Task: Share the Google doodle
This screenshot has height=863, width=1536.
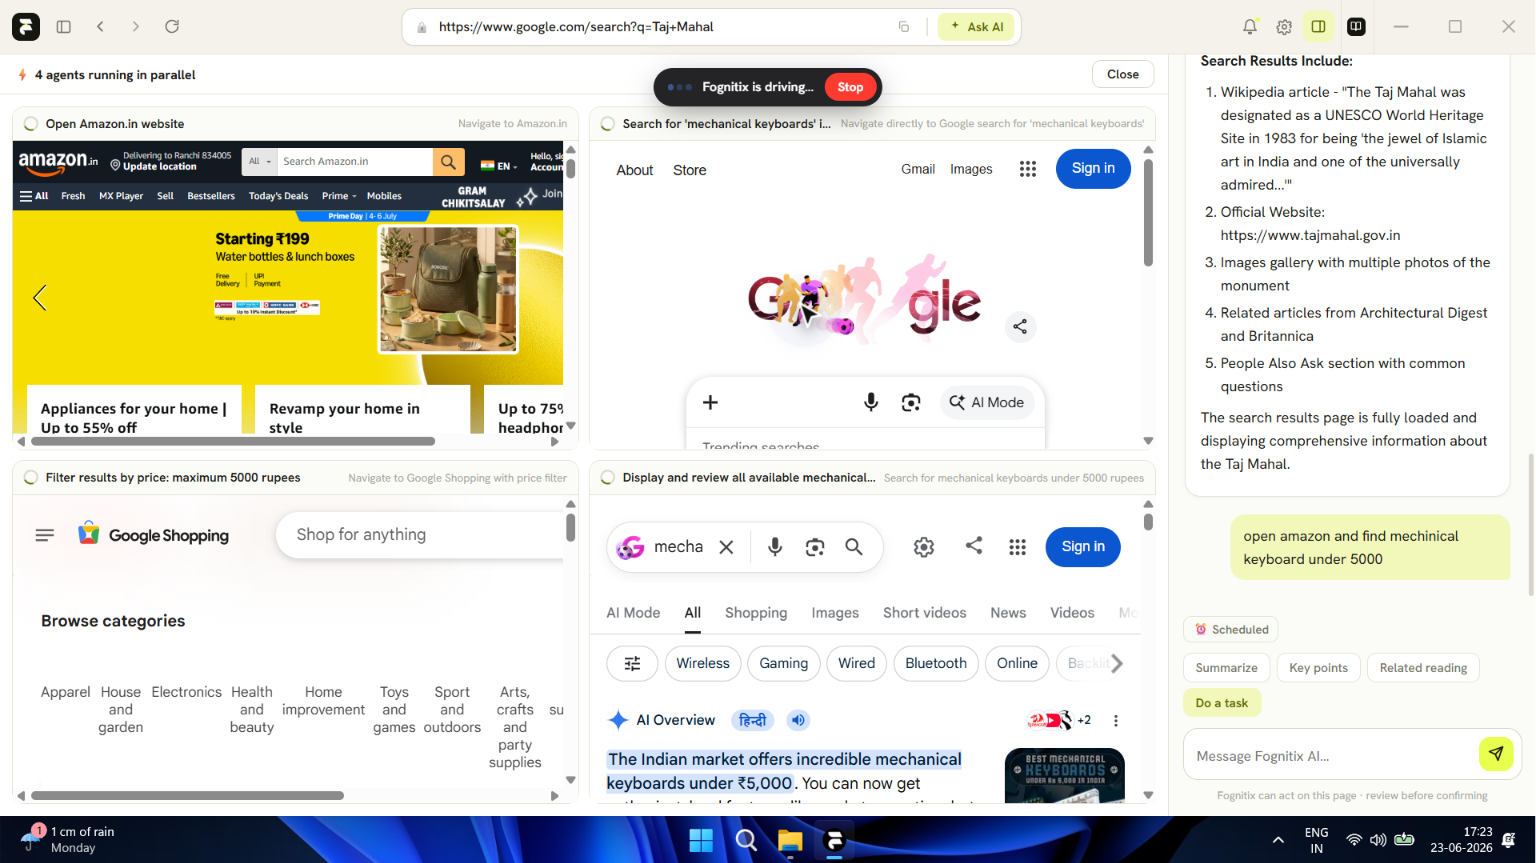Action: [x=1020, y=327]
